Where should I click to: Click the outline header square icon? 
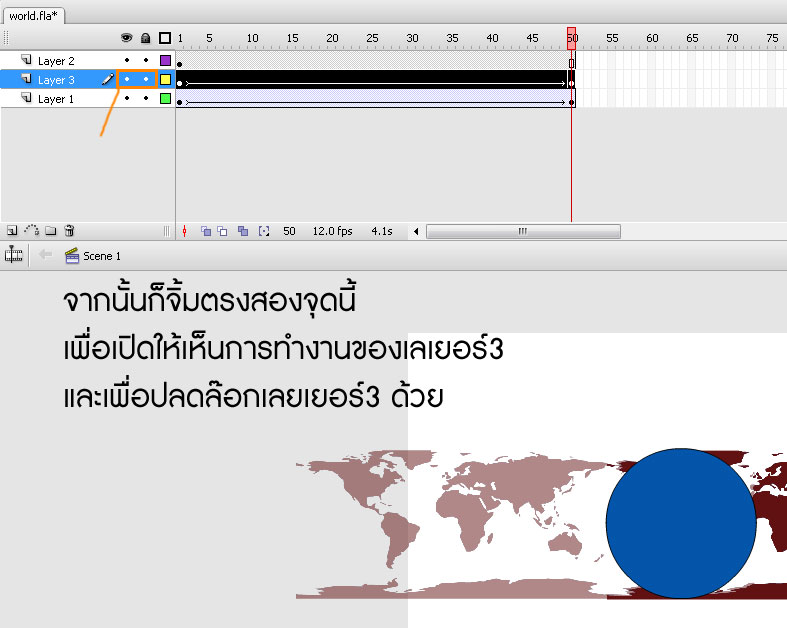(165, 38)
